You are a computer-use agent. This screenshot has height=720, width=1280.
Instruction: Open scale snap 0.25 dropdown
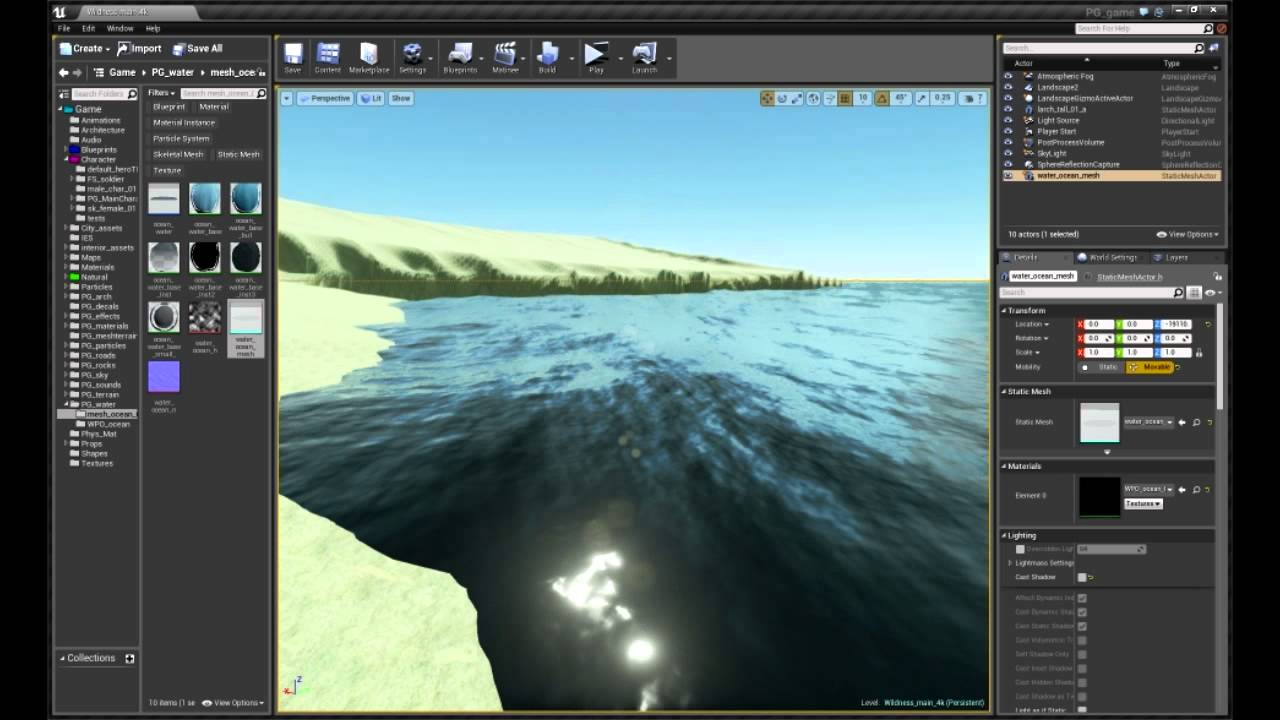942,98
